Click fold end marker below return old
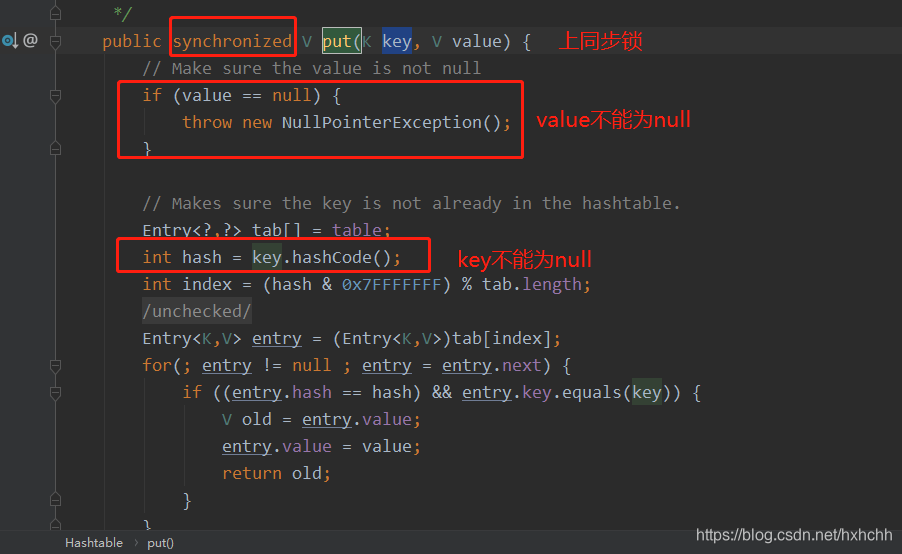The width and height of the screenshot is (902, 554). click(x=56, y=499)
